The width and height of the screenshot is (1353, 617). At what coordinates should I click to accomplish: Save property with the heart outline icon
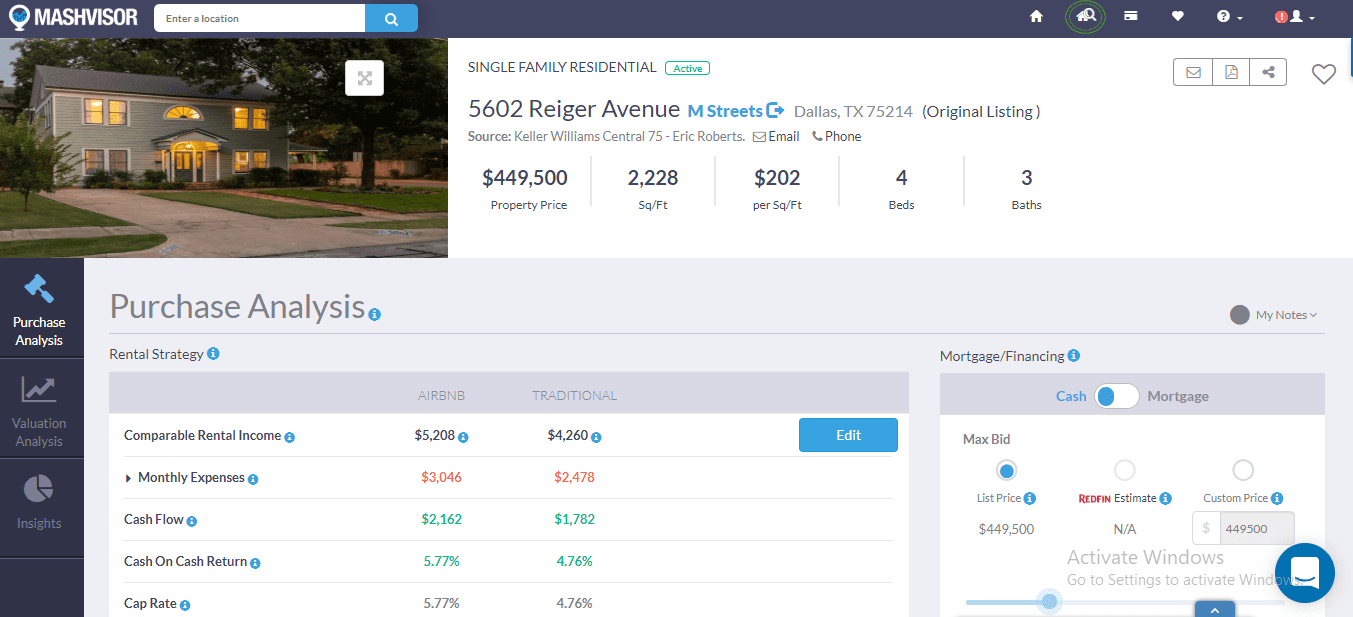click(x=1323, y=74)
